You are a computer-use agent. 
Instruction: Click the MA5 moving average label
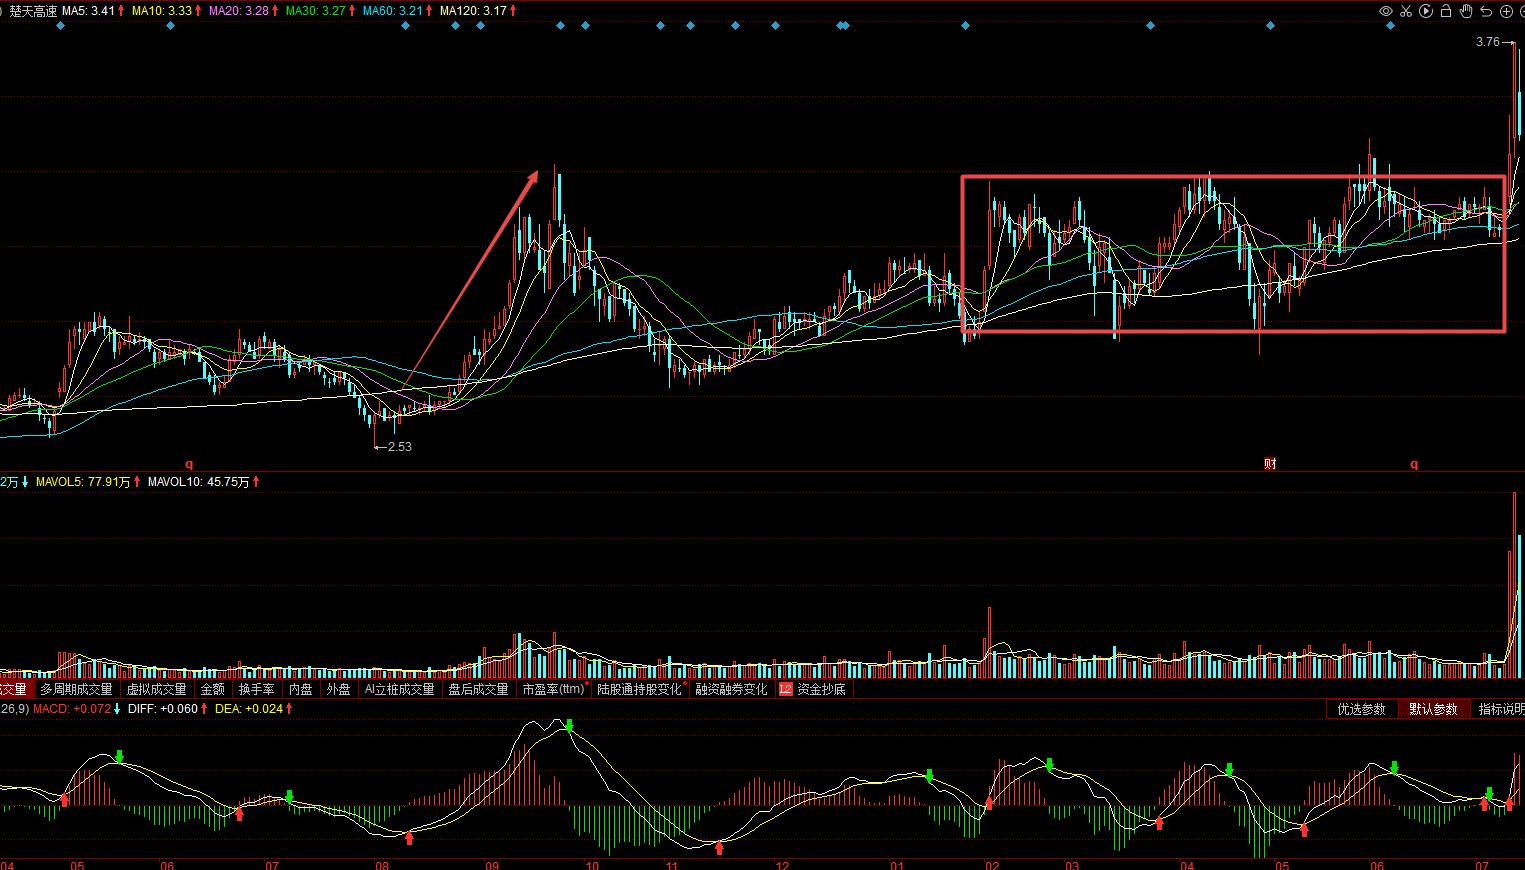pos(92,11)
